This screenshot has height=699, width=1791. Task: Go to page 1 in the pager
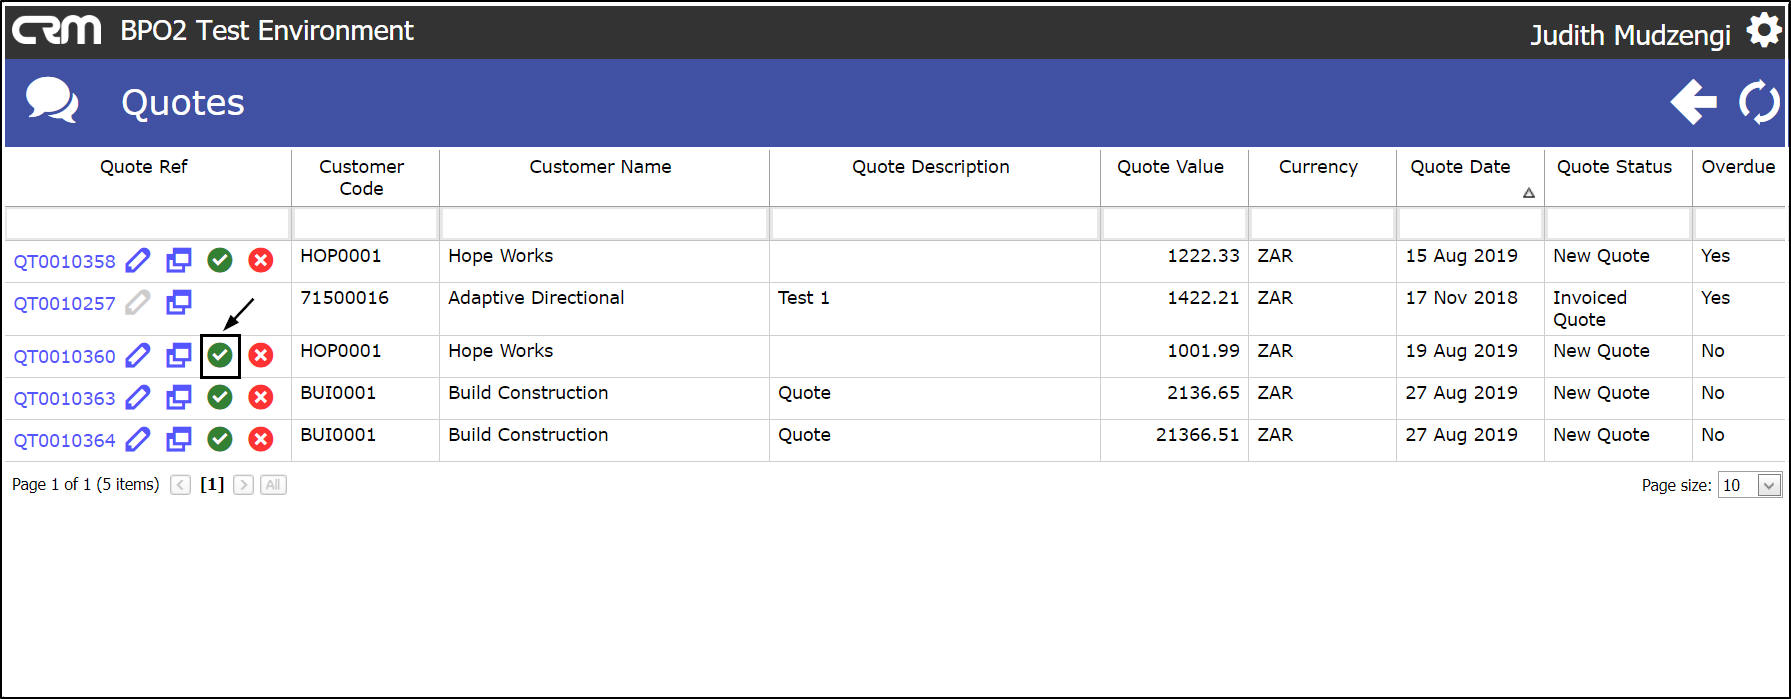pos(212,485)
